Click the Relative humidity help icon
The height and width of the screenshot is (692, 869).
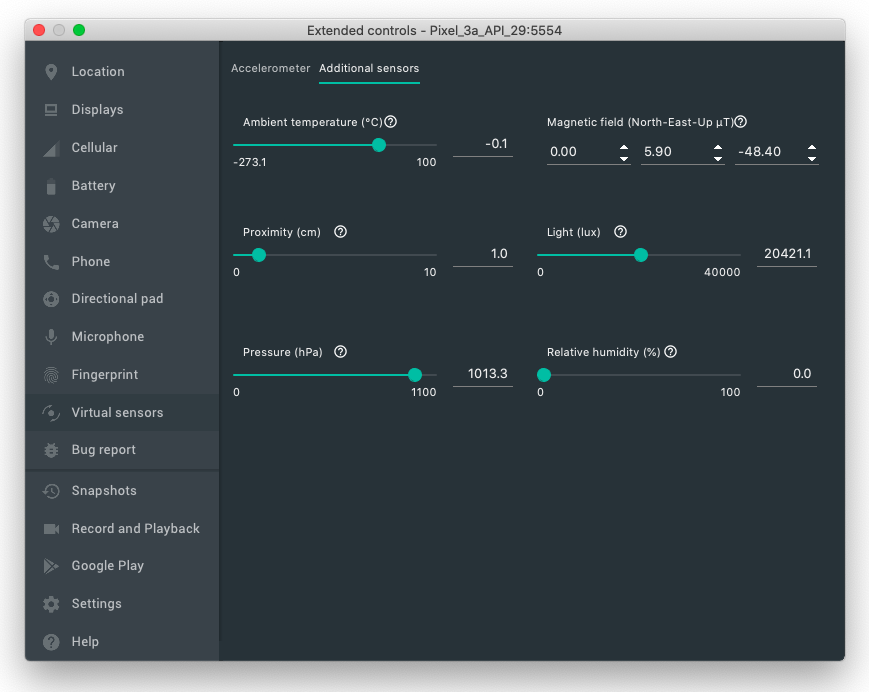coord(671,352)
